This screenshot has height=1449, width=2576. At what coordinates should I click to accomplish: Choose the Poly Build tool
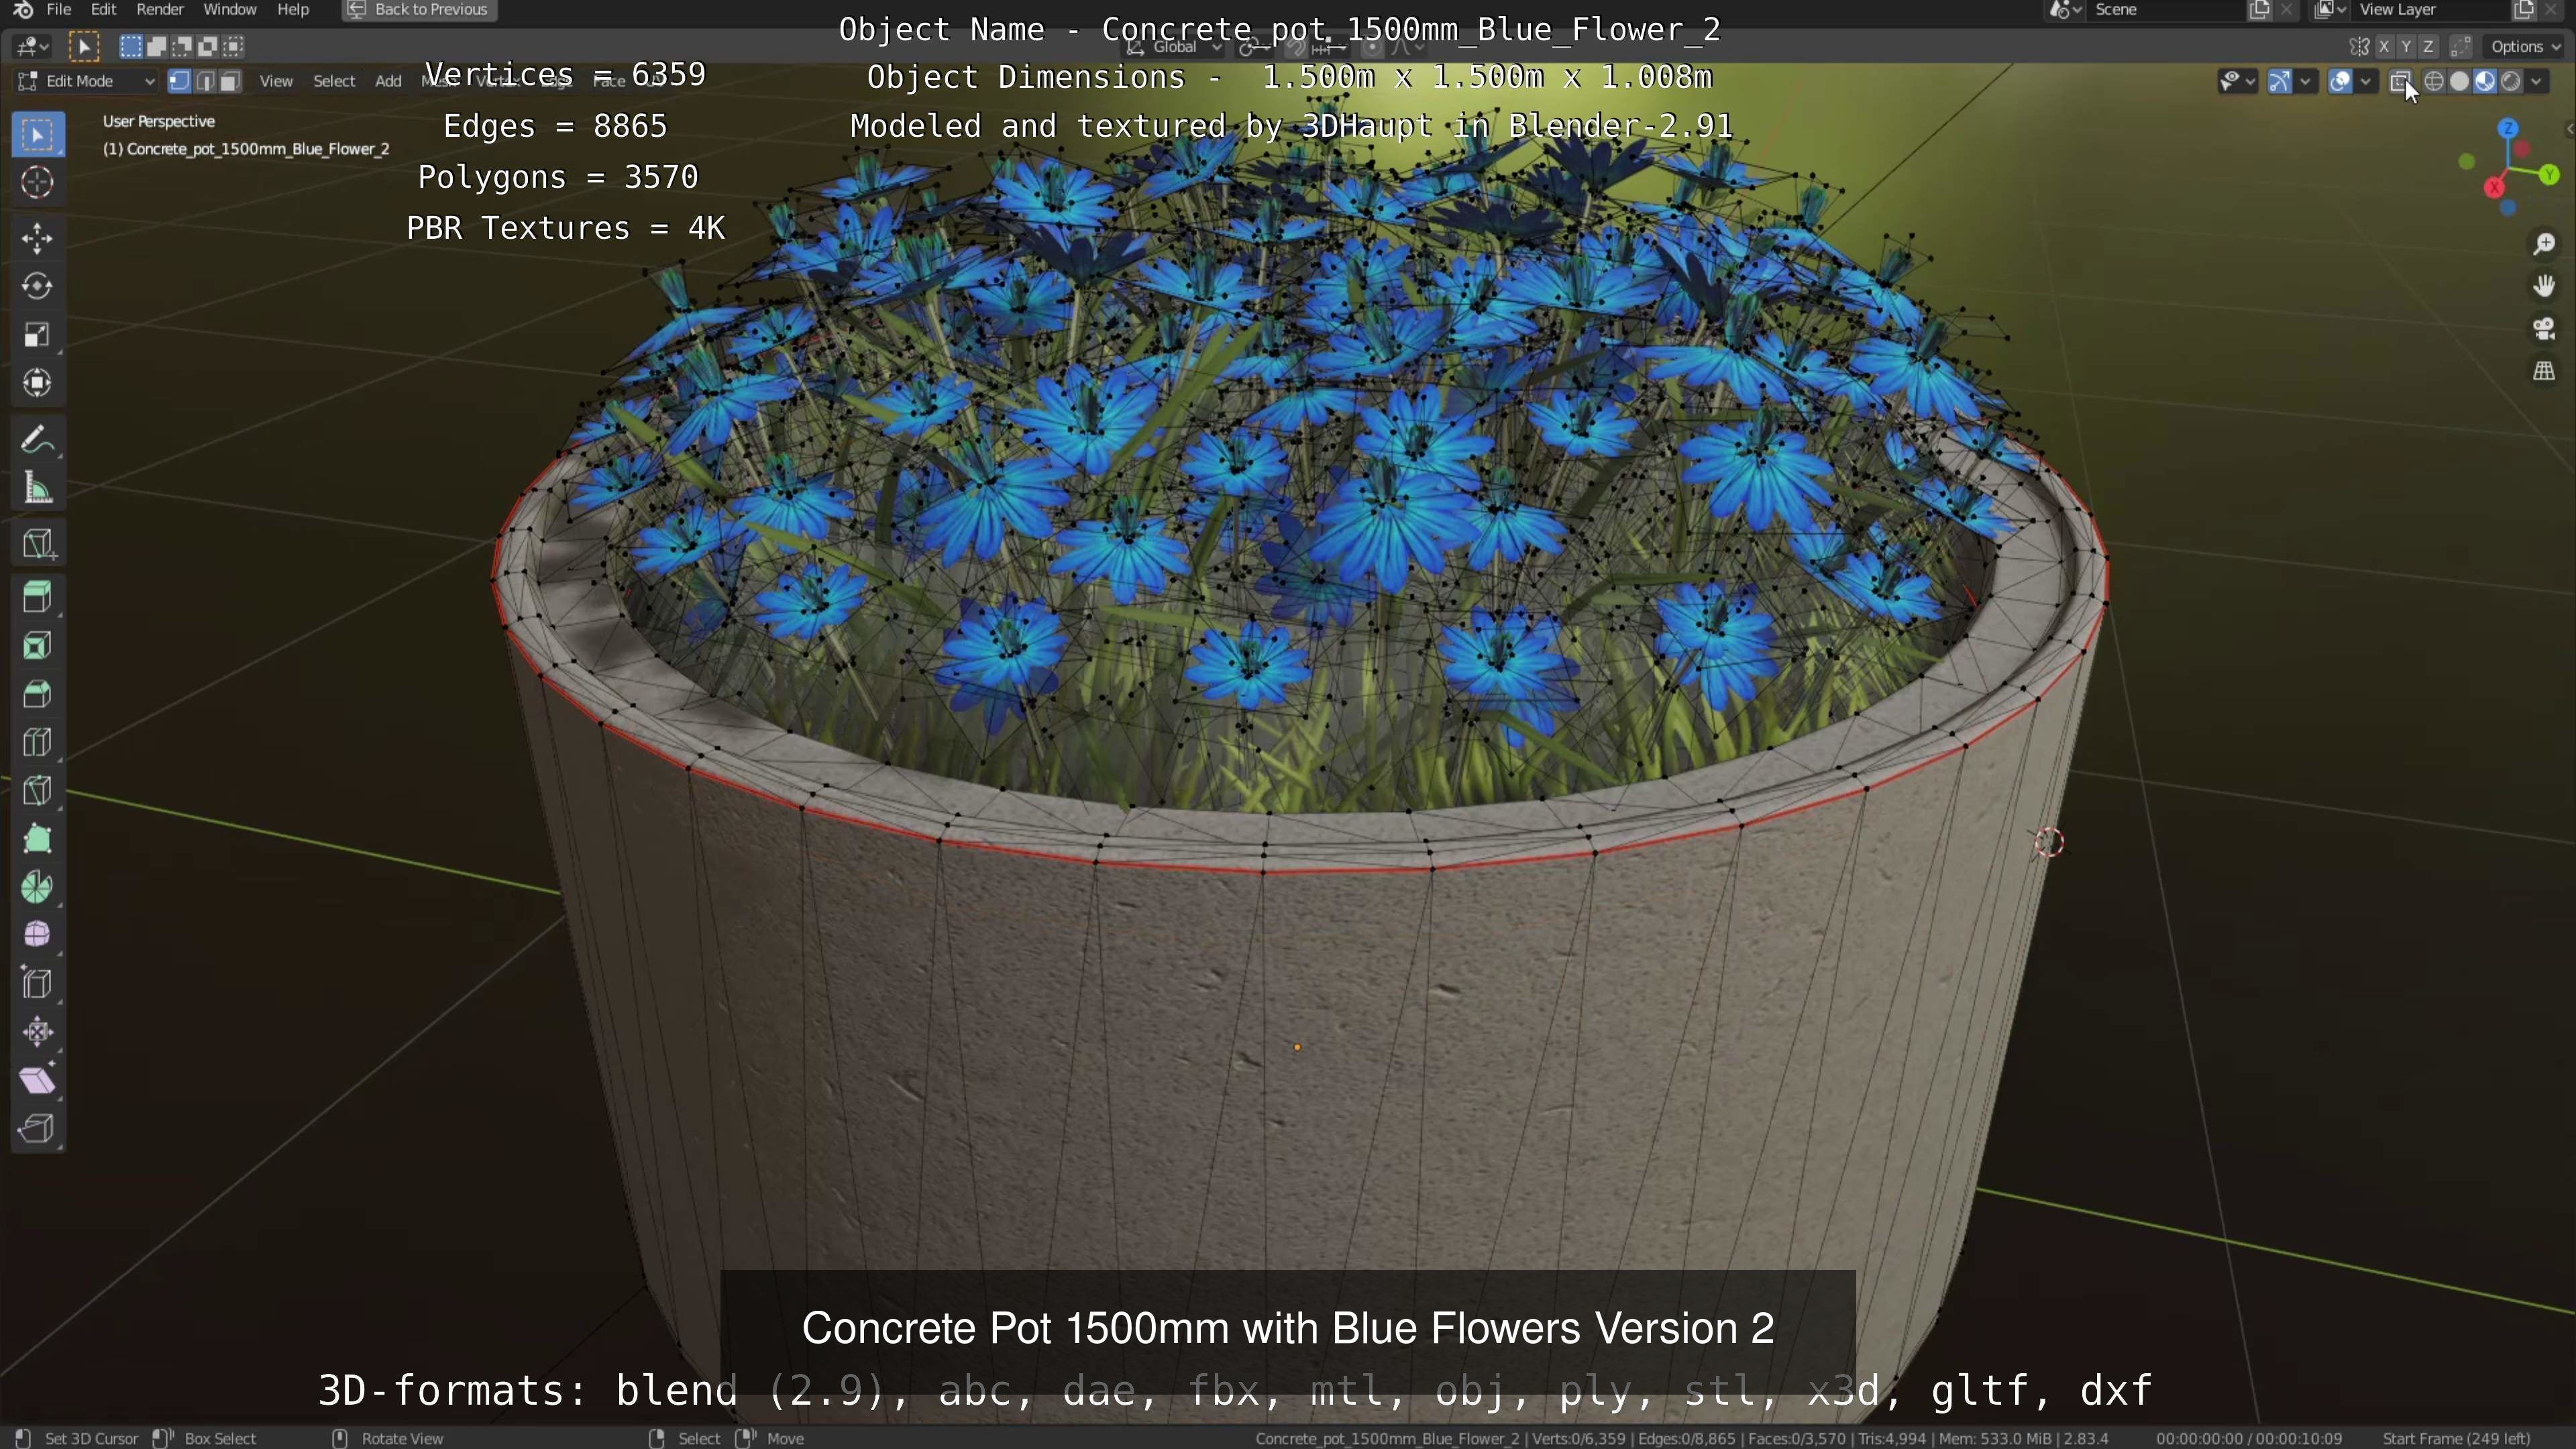click(38, 839)
